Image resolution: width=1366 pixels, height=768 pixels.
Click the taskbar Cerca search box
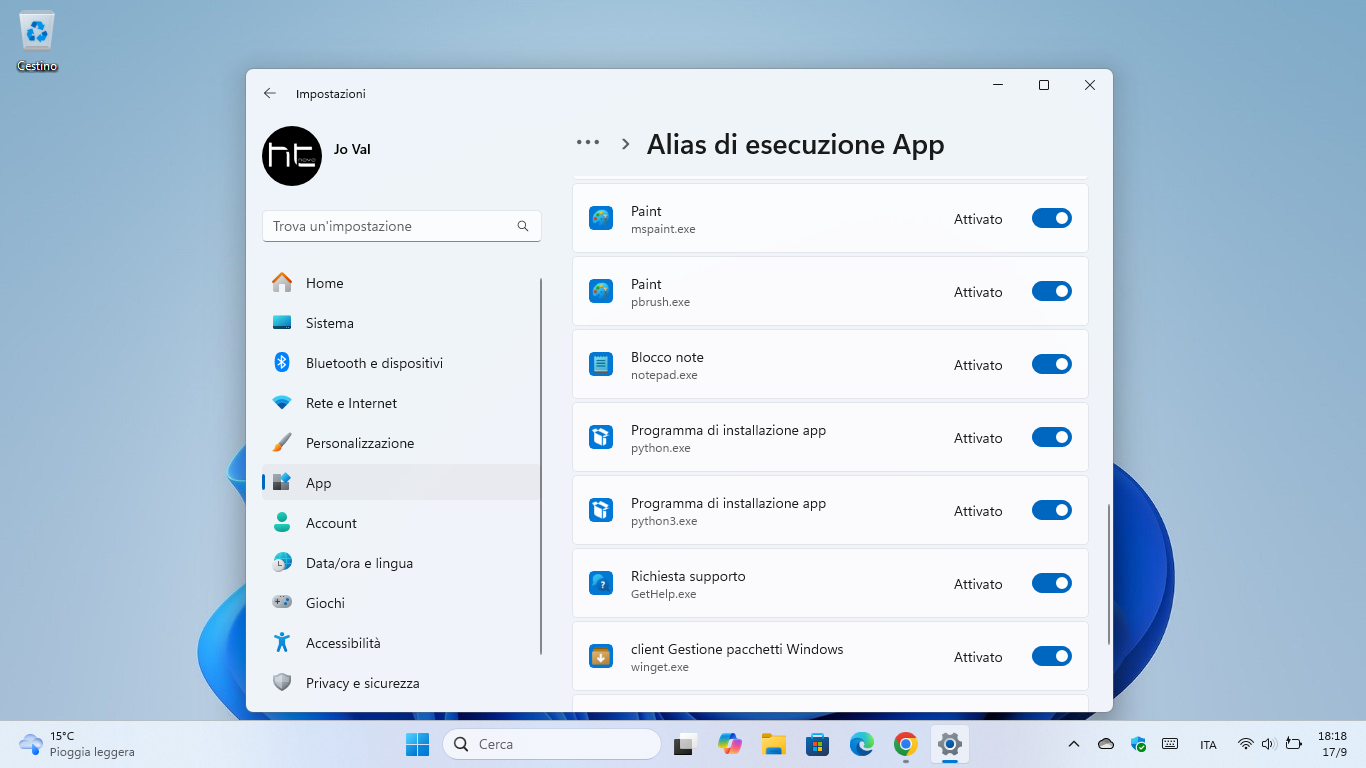pos(552,744)
